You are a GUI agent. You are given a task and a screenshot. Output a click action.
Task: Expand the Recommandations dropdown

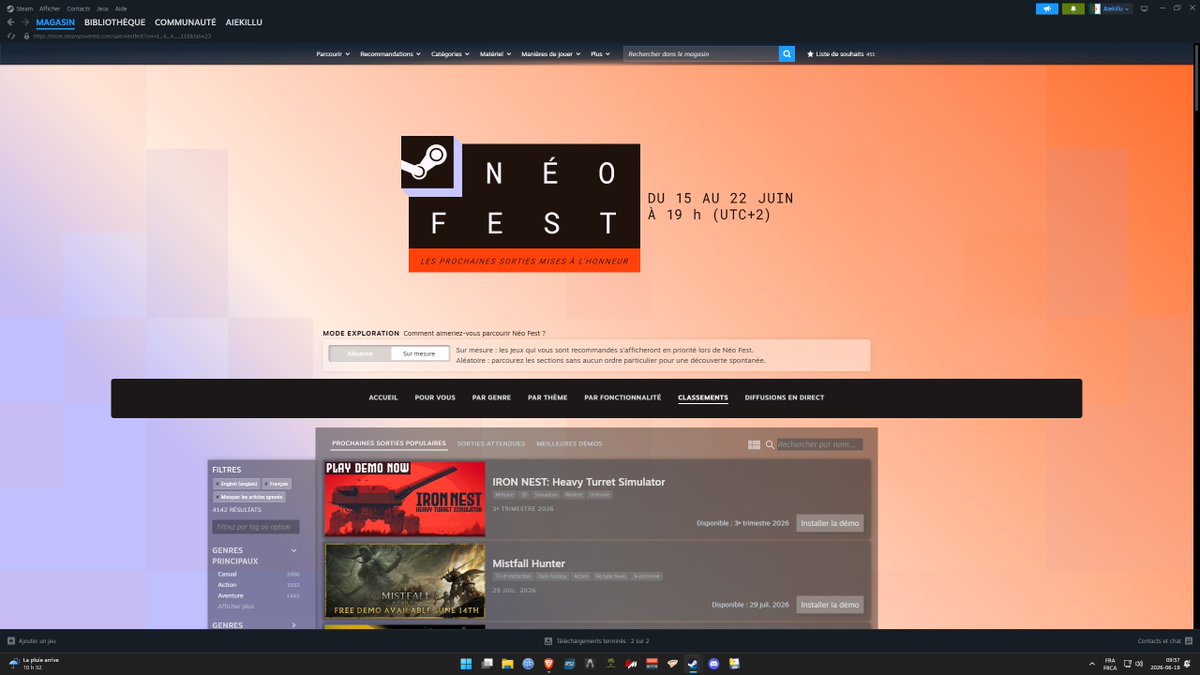click(390, 54)
